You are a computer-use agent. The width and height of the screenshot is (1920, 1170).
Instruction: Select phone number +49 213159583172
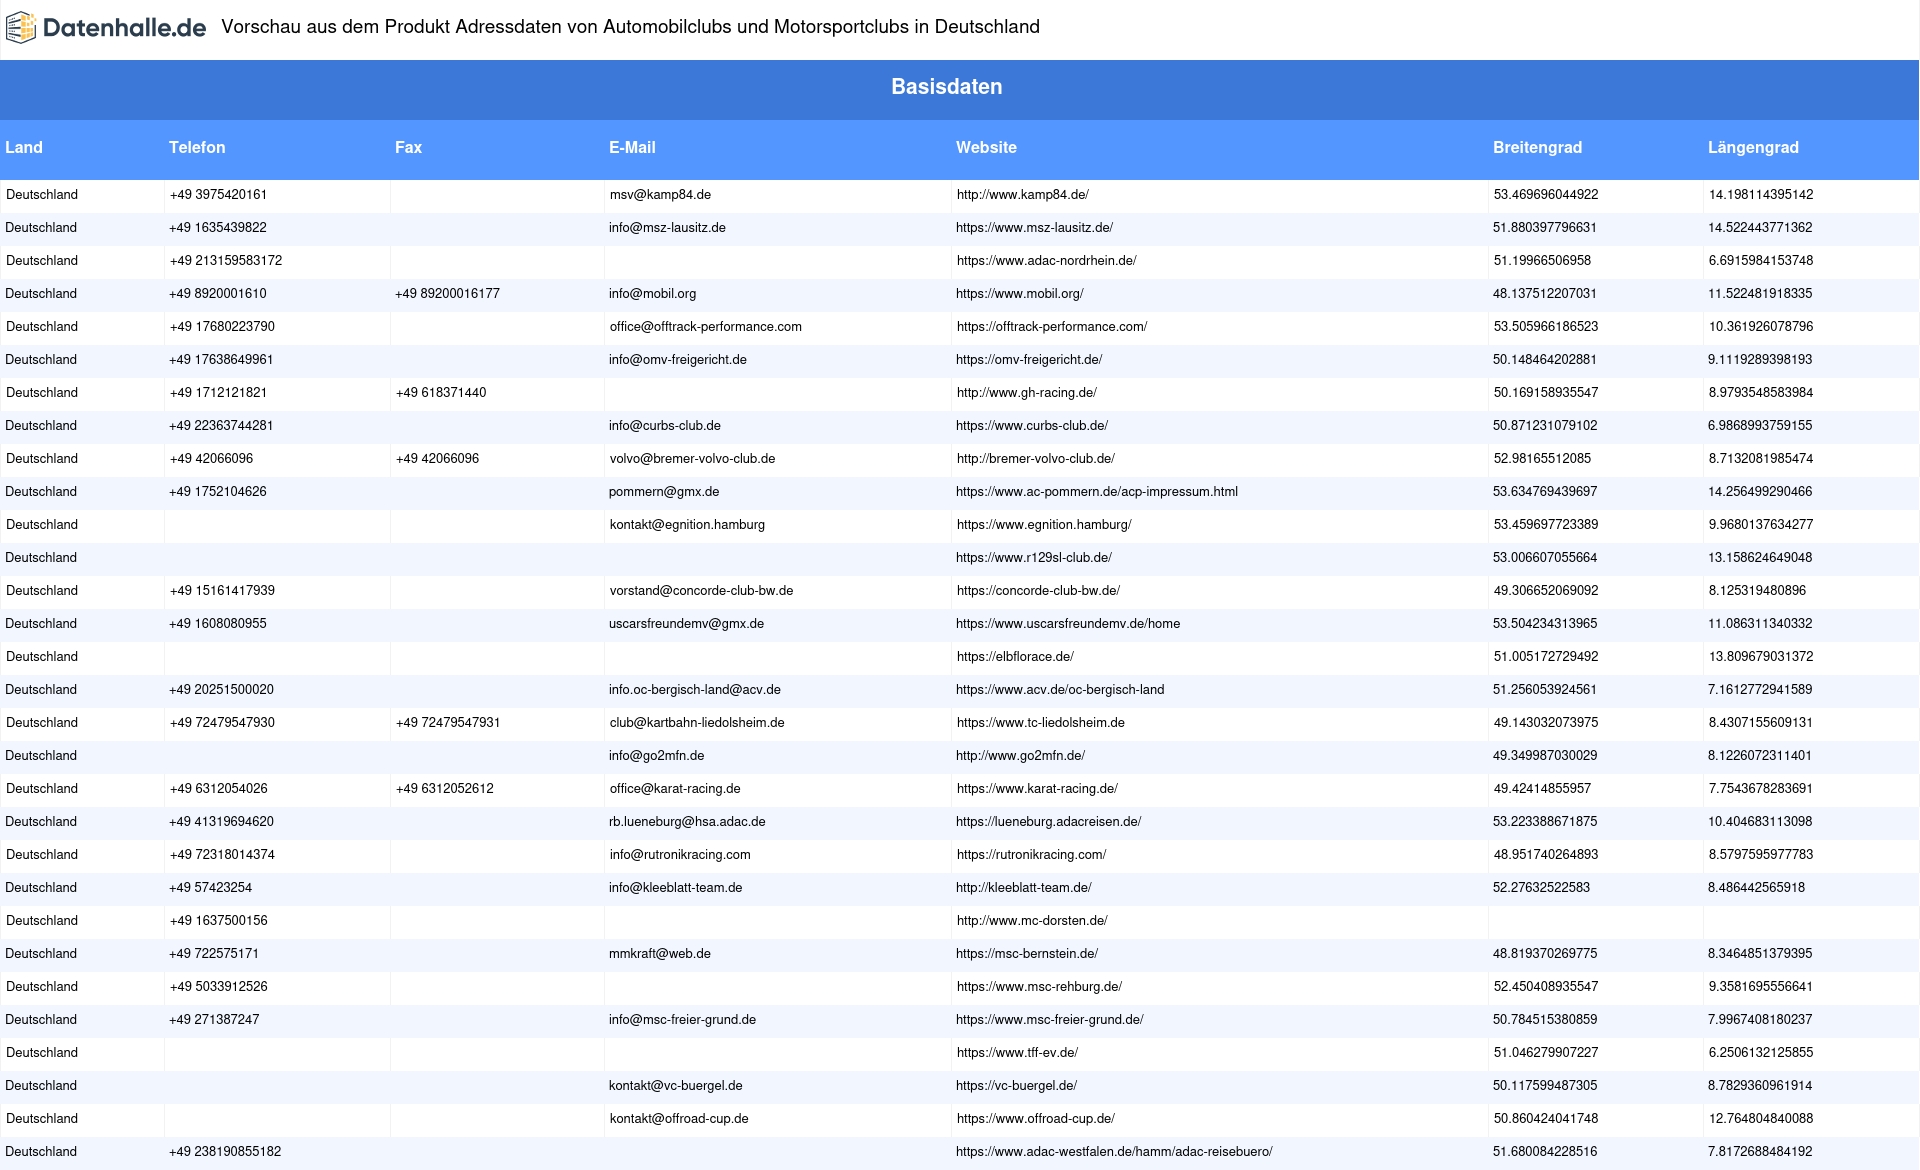[226, 261]
